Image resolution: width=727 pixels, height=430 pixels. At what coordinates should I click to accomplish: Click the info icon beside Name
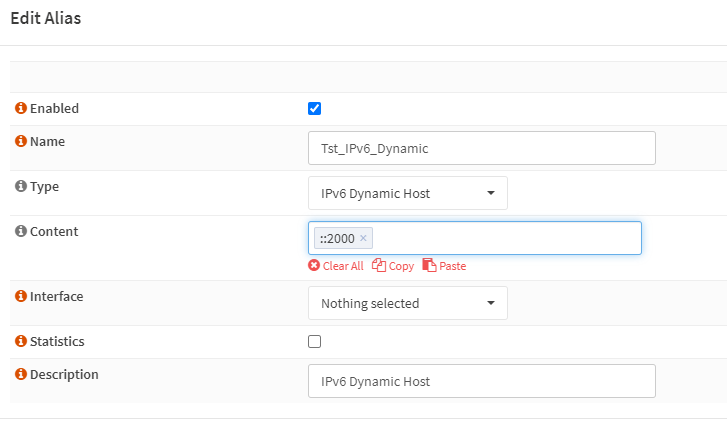click(x=21, y=141)
